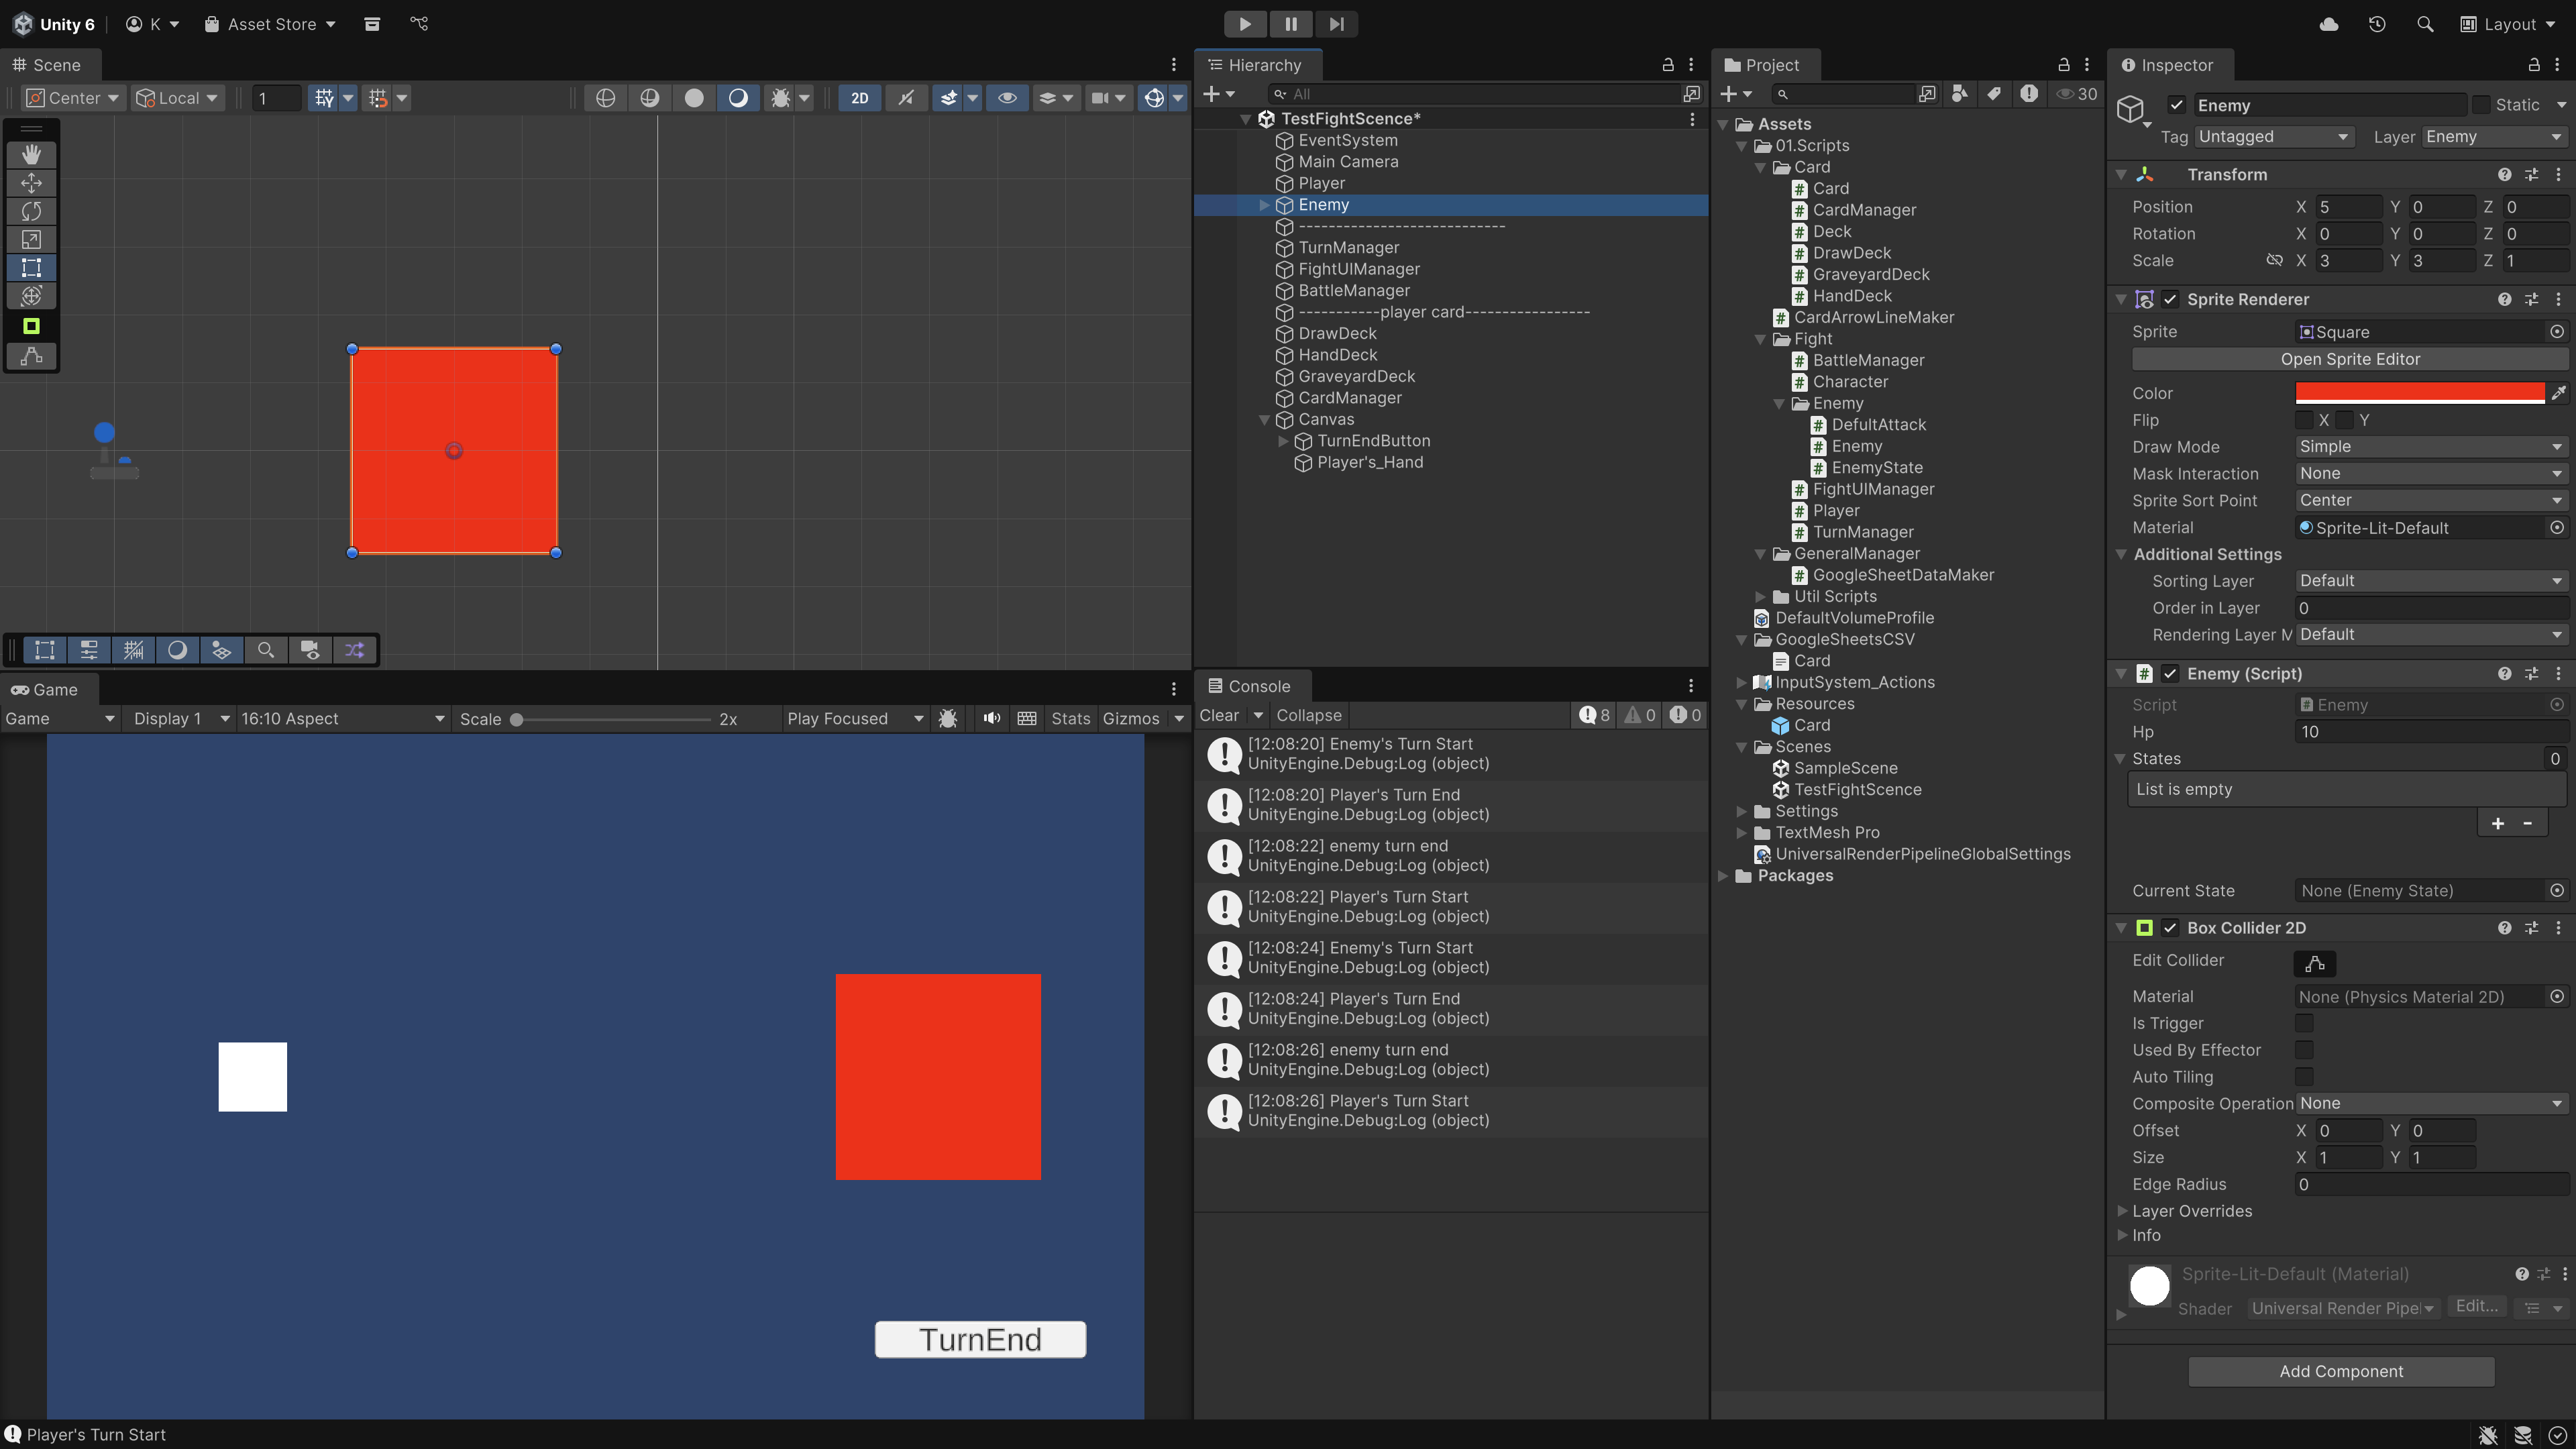
Task: Disable the Enemy (Script) component checkbox
Action: click(x=2170, y=674)
